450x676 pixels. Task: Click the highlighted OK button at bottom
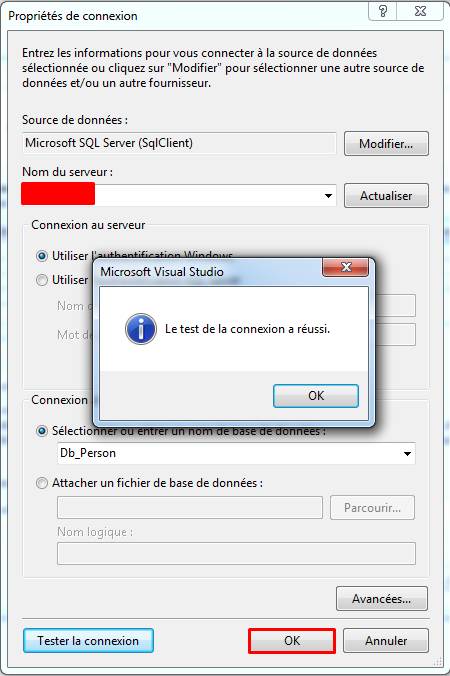(x=292, y=641)
